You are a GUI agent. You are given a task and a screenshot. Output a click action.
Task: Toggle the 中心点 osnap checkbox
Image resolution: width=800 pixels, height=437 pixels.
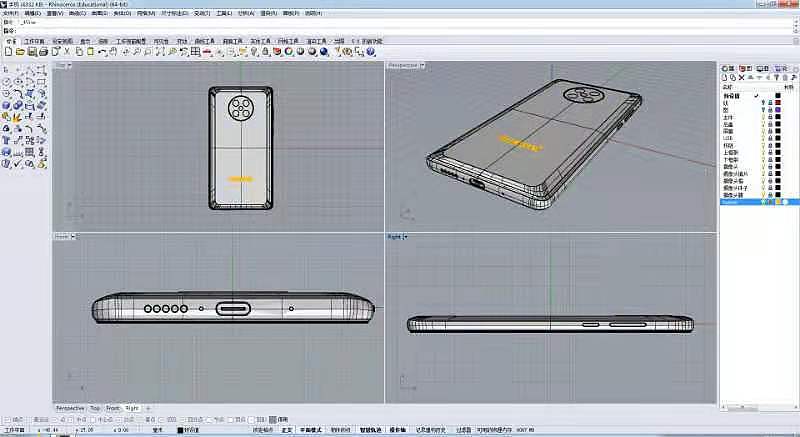[x=94, y=420]
